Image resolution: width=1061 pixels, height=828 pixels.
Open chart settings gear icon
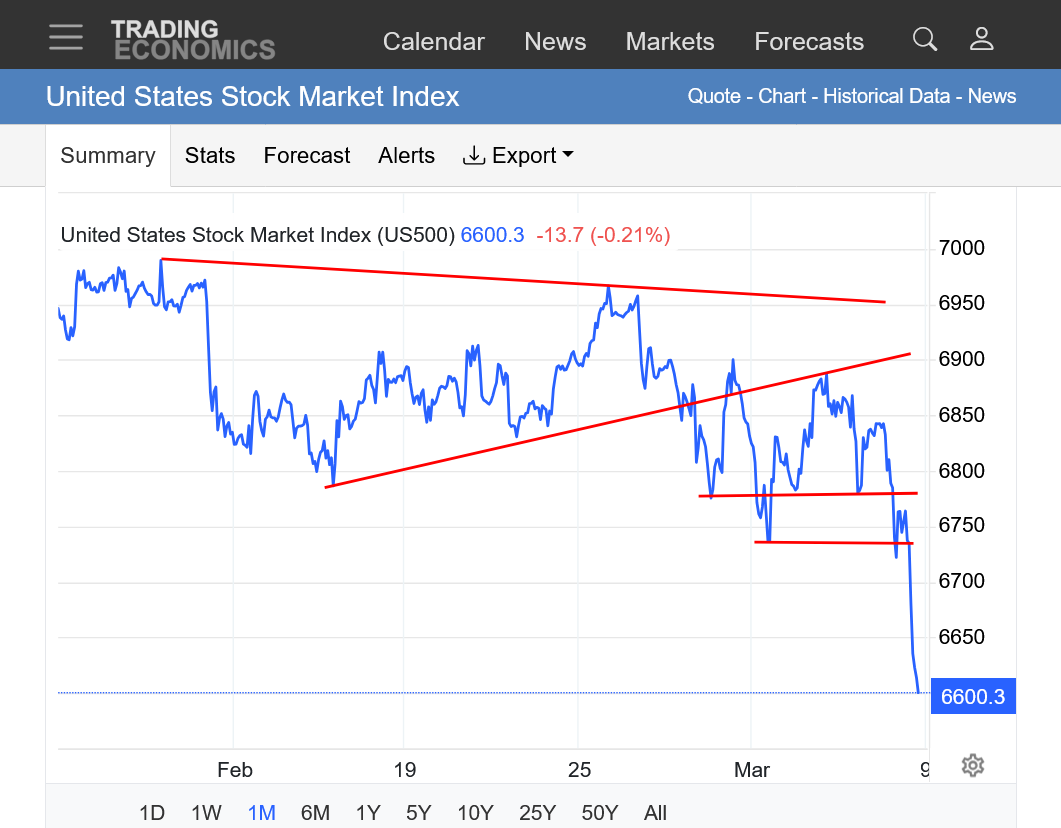point(972,766)
